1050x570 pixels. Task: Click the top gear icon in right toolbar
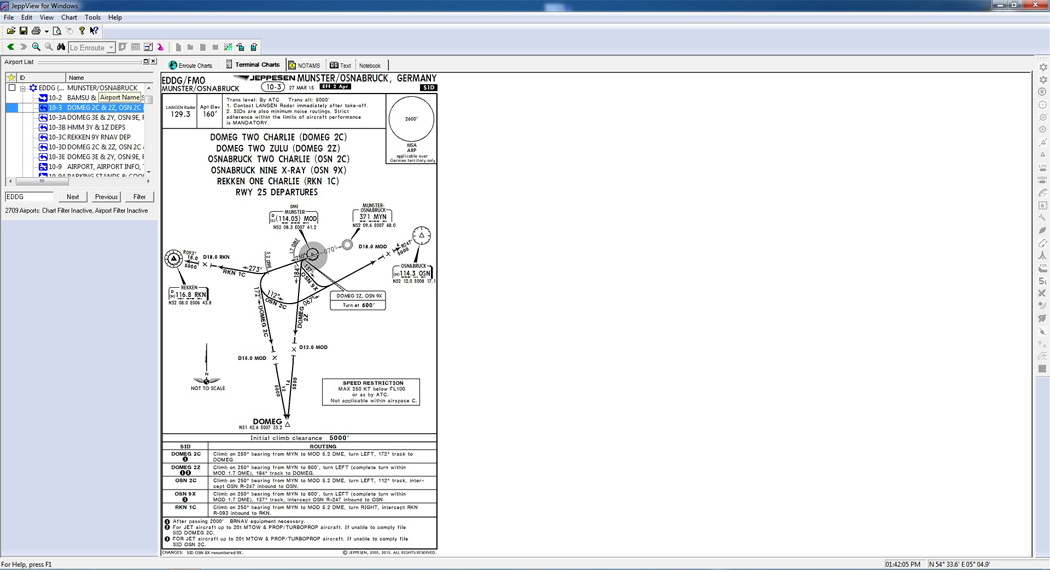(x=1043, y=67)
